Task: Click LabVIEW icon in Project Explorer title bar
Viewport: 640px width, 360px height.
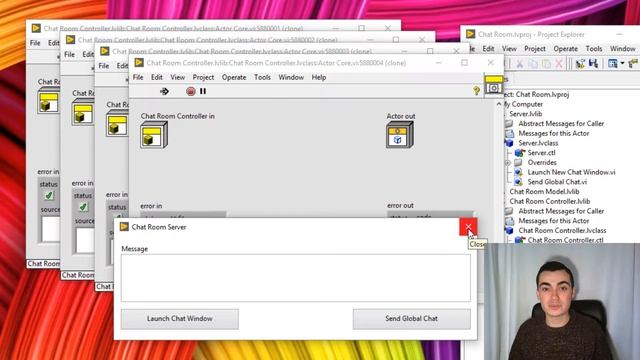Action: pos(470,34)
